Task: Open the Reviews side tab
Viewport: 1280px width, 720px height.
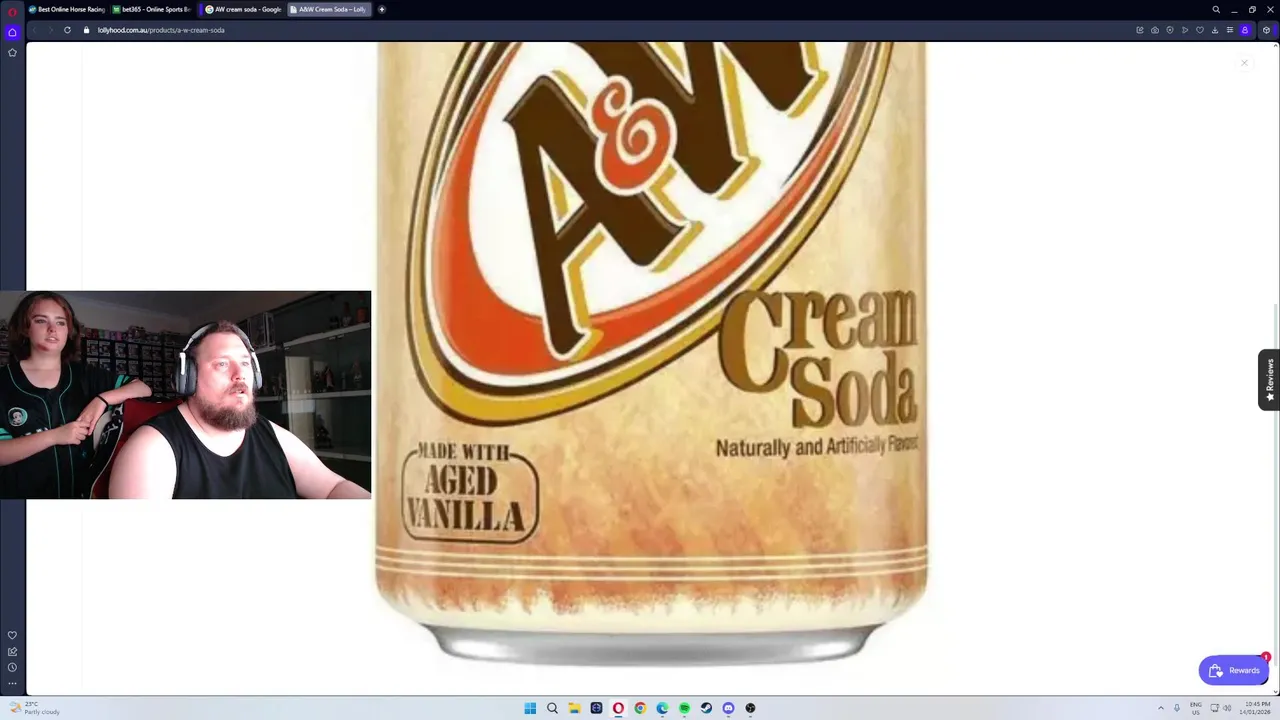Action: pos(1269,380)
